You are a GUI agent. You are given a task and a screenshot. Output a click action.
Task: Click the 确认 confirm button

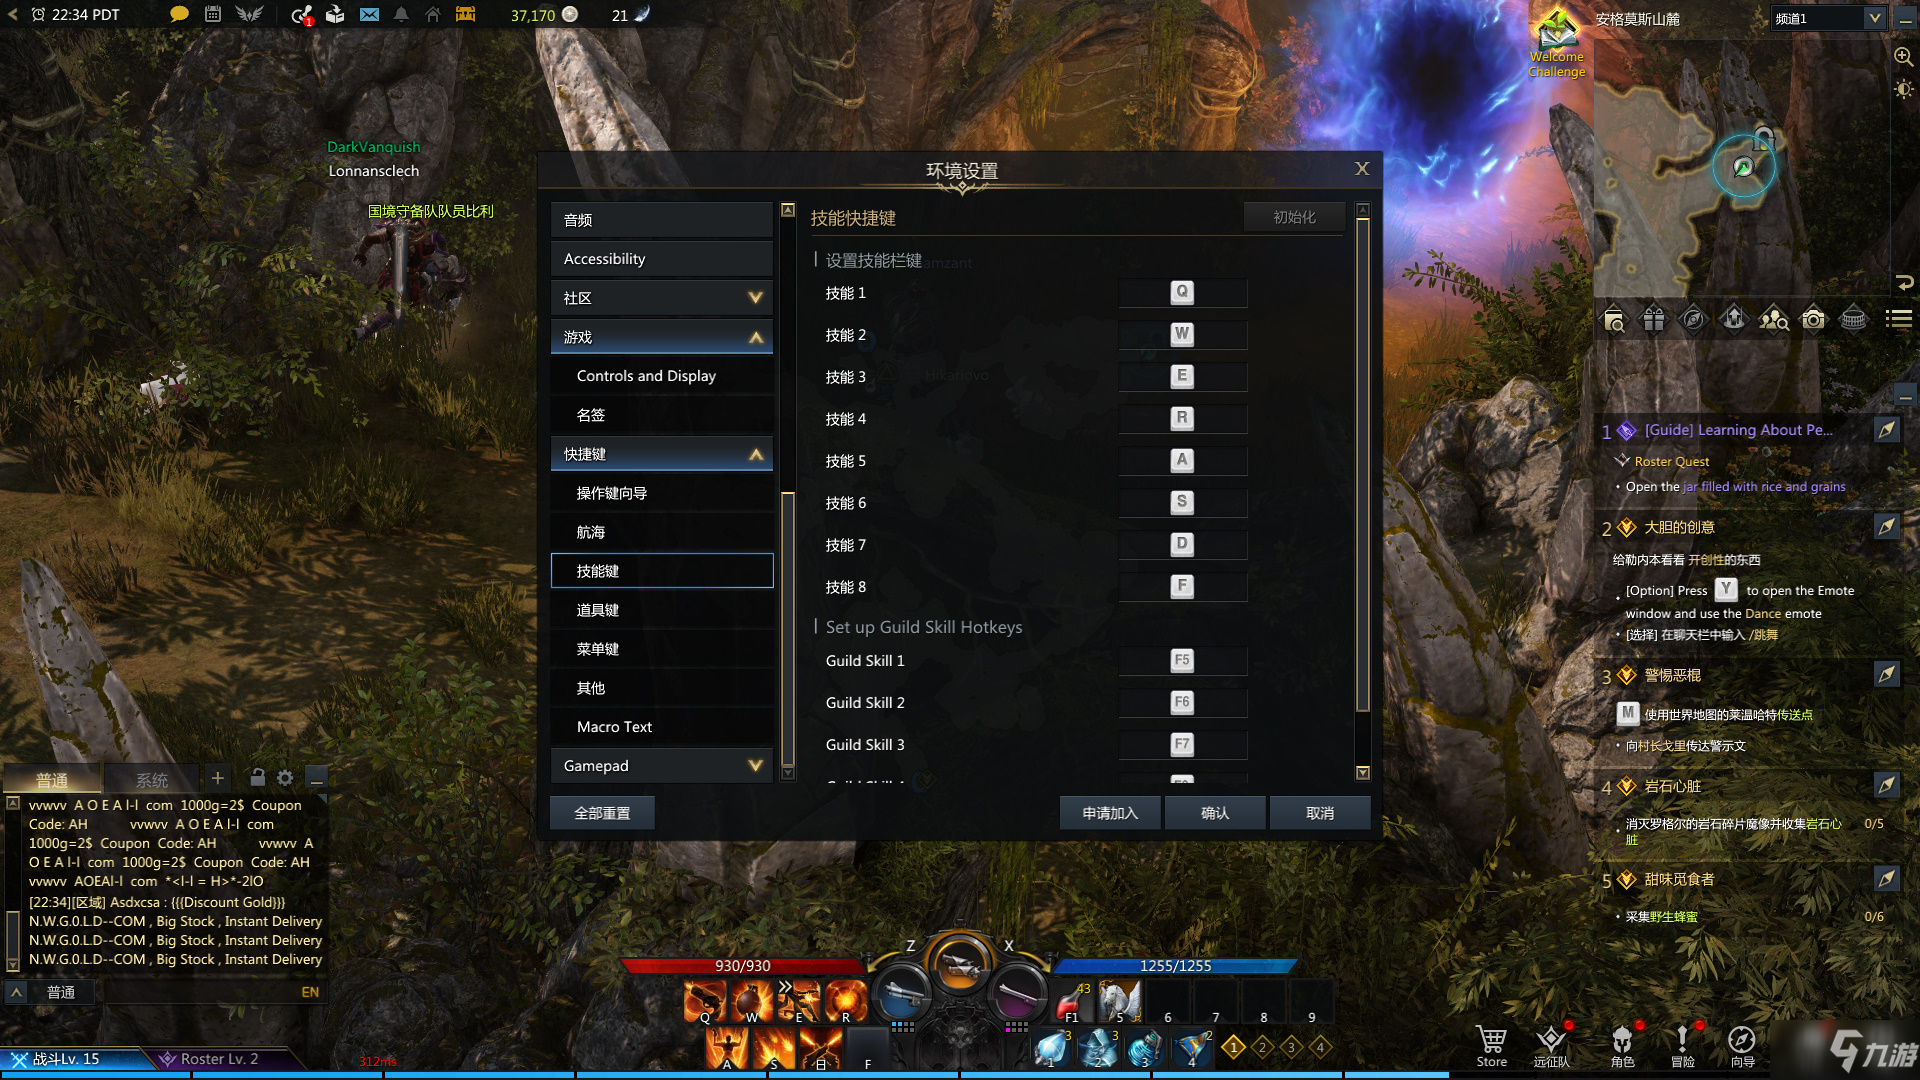click(1215, 814)
